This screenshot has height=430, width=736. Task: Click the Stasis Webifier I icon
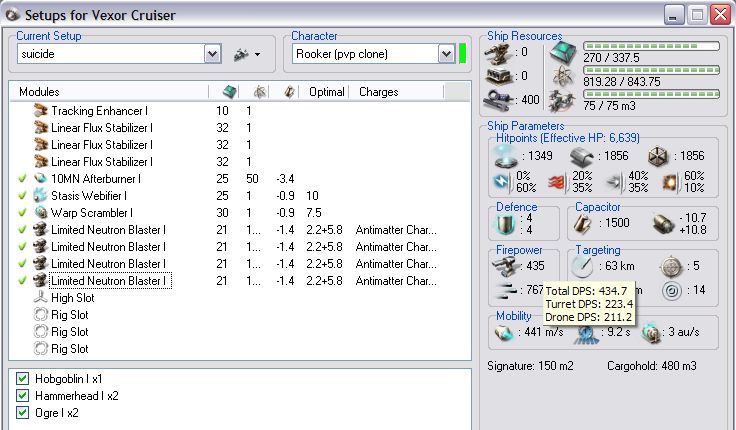41,195
